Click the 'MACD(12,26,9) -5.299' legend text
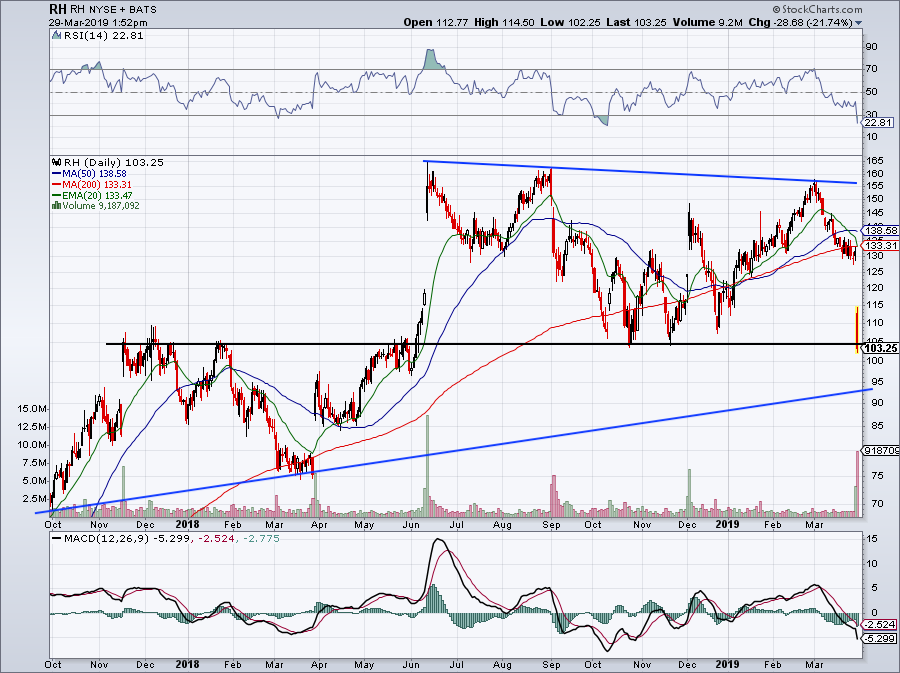 pos(126,539)
